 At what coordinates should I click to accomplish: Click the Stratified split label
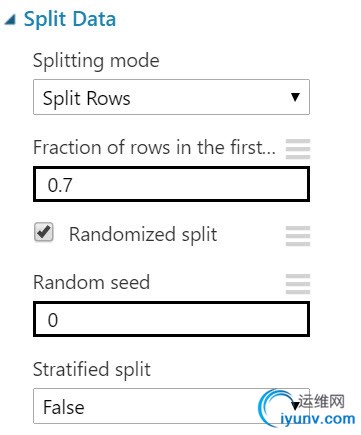click(x=92, y=370)
